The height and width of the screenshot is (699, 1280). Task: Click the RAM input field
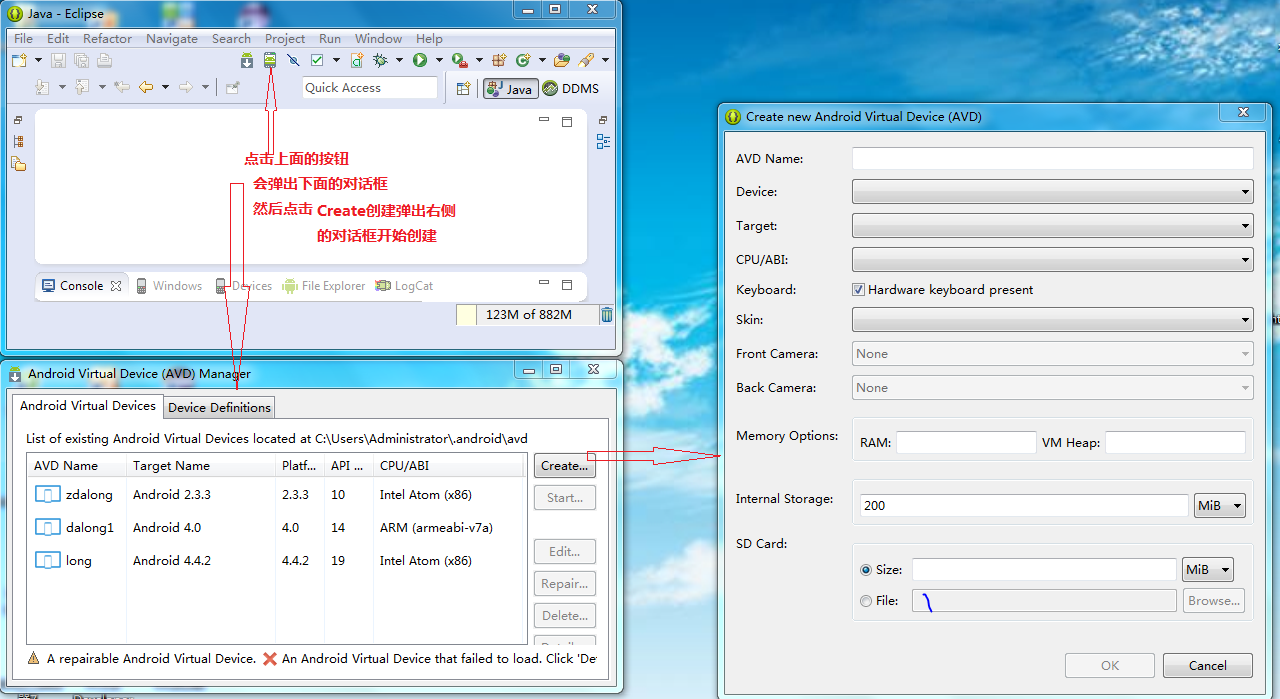point(966,442)
